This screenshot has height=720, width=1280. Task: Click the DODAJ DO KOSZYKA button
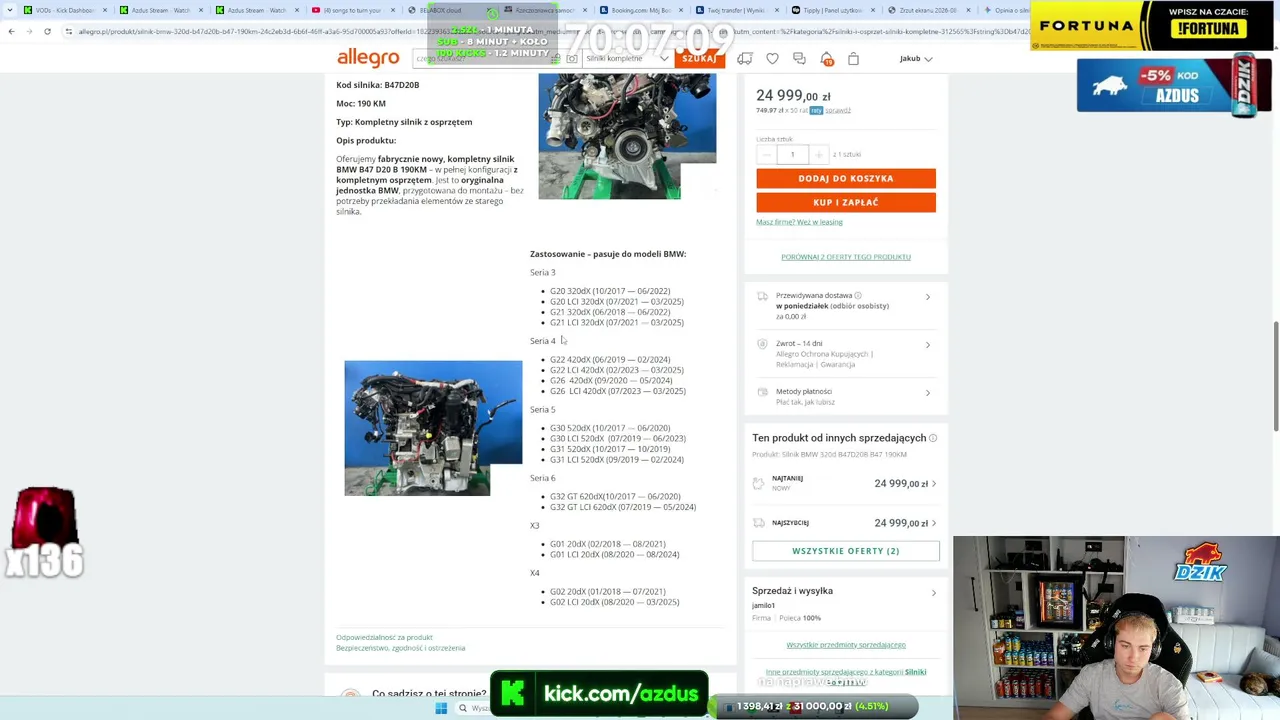coord(846,178)
